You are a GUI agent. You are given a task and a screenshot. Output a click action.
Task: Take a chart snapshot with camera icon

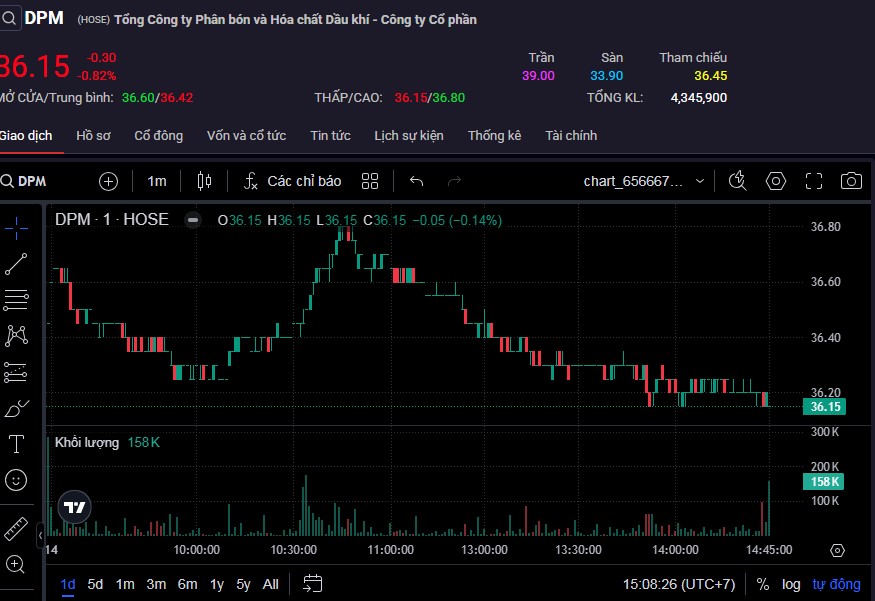851,181
